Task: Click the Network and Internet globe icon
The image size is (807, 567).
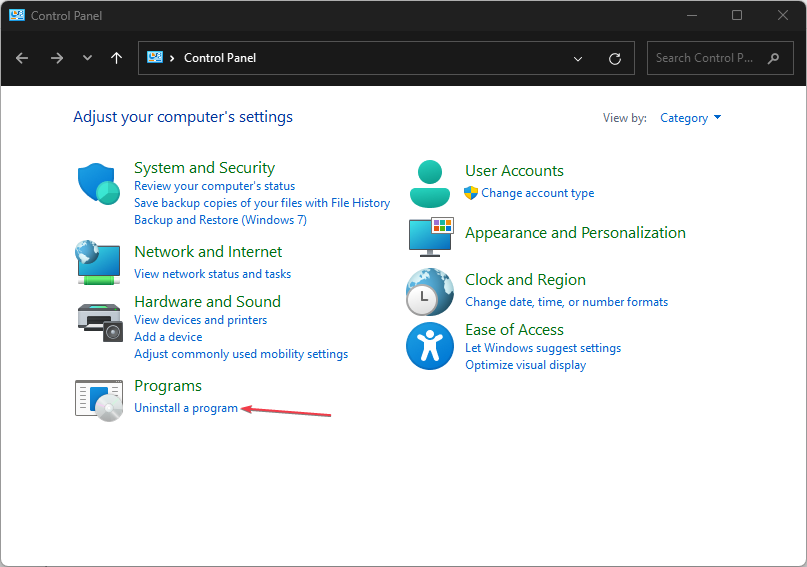Action: pyautogui.click(x=98, y=262)
